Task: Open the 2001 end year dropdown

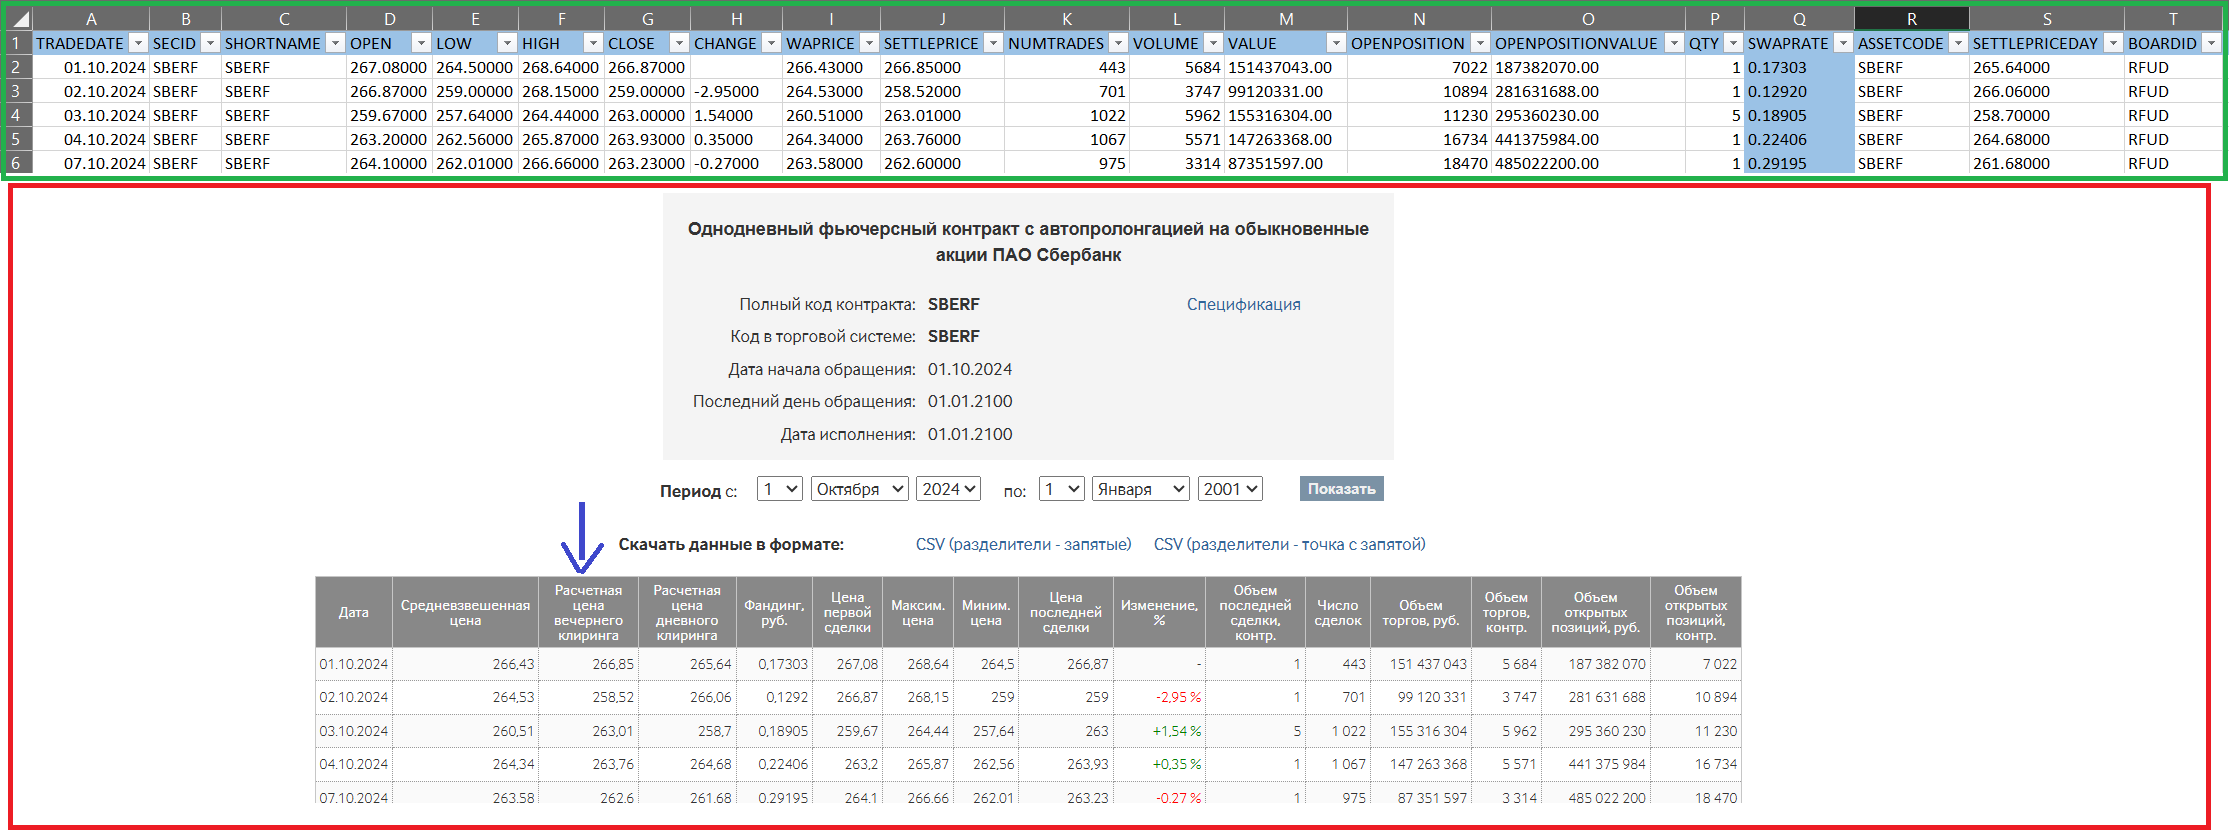Action: point(1230,489)
